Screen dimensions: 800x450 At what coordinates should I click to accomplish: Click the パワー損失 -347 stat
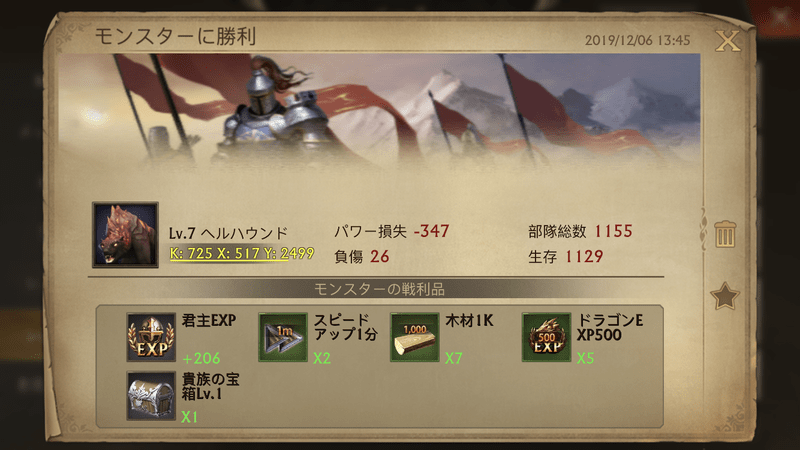[x=391, y=231]
